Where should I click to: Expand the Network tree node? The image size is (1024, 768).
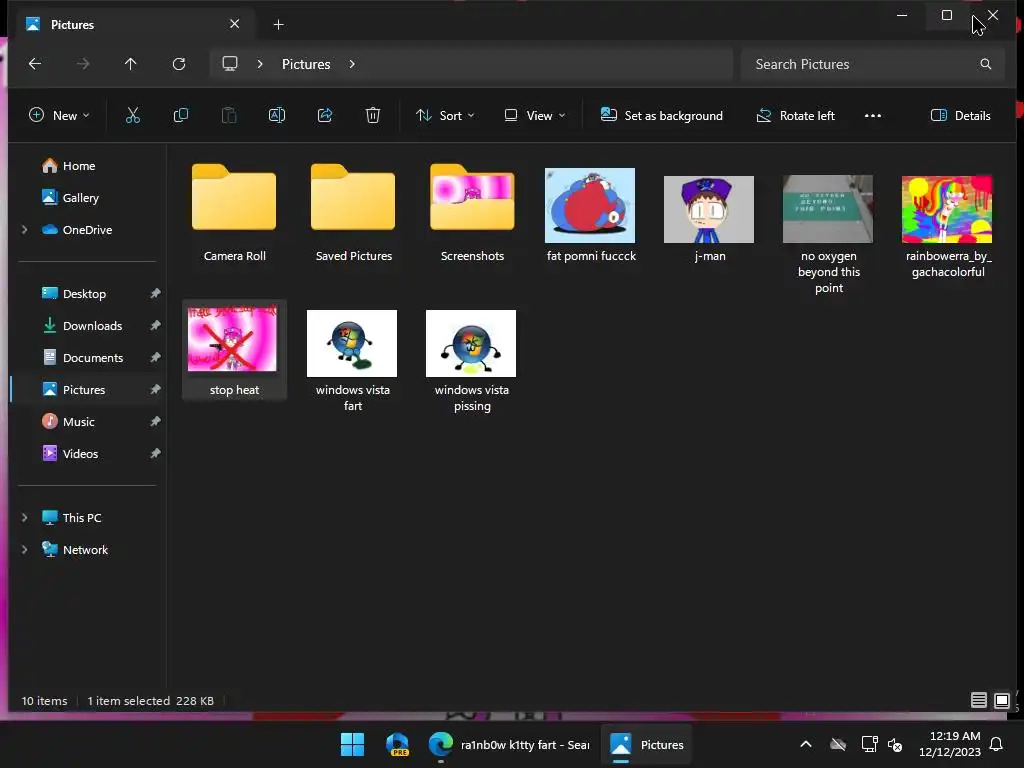pos(25,550)
